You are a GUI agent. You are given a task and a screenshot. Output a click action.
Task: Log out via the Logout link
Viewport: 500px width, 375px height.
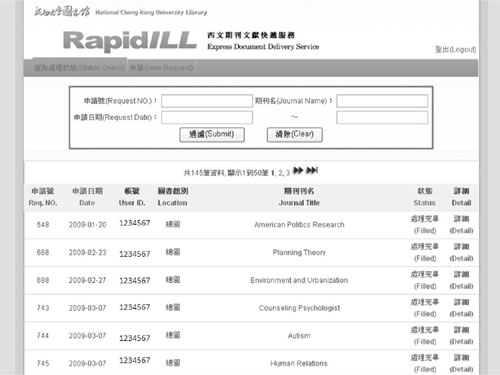point(456,50)
